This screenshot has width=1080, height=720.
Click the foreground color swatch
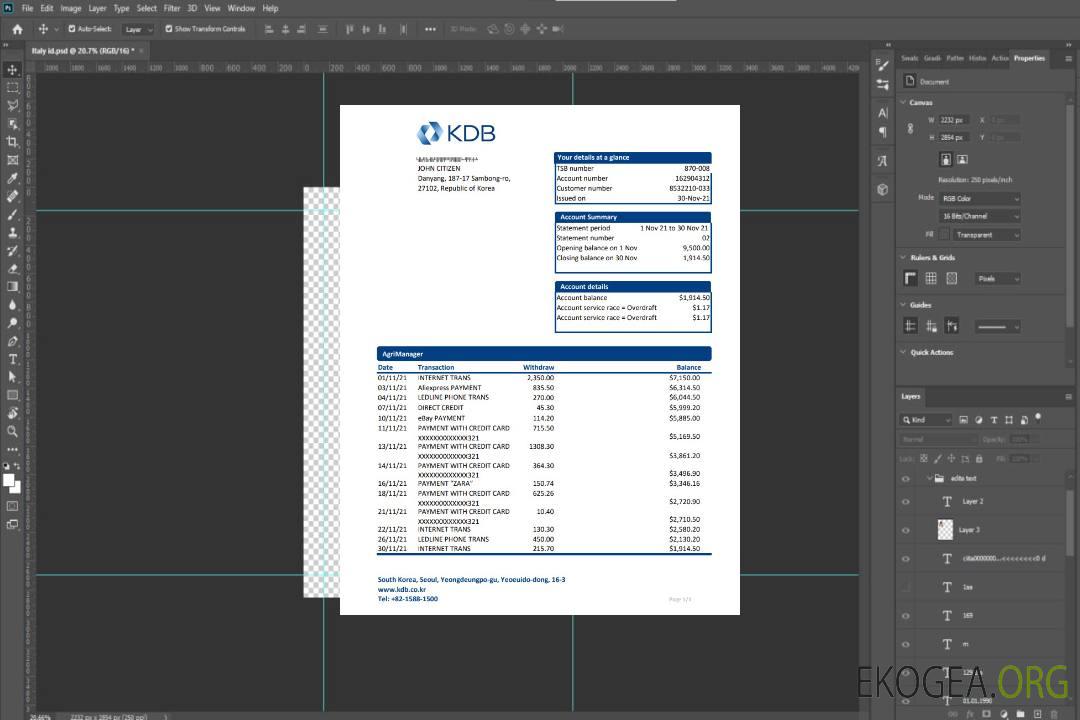click(x=9, y=480)
